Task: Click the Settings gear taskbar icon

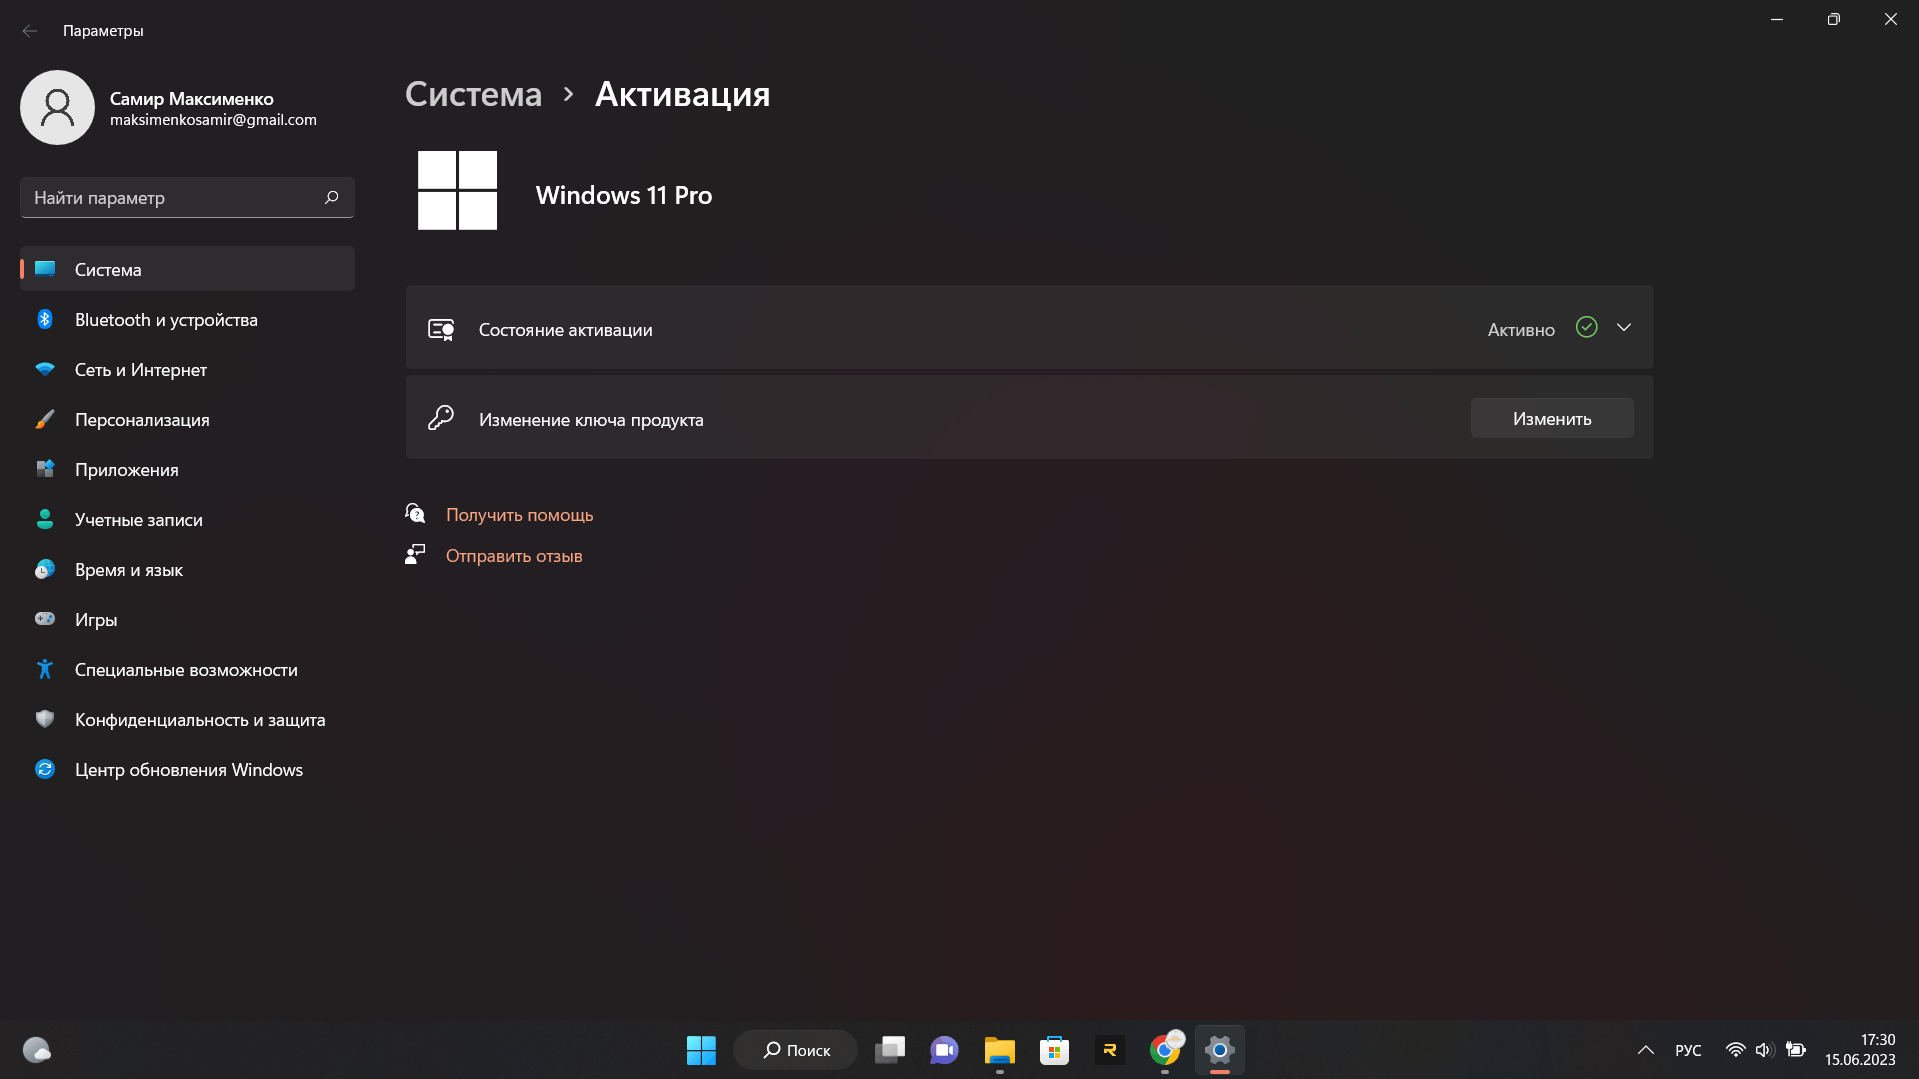Action: 1219,1050
